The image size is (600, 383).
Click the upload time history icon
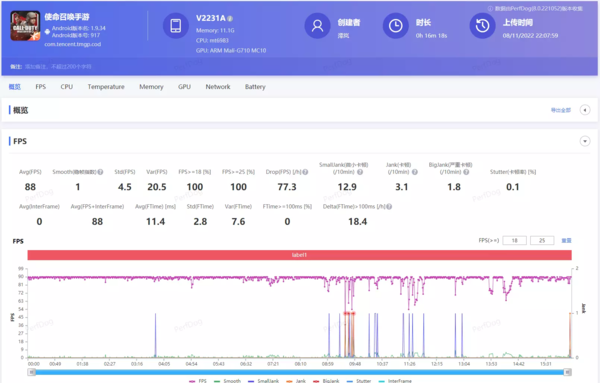point(482,26)
